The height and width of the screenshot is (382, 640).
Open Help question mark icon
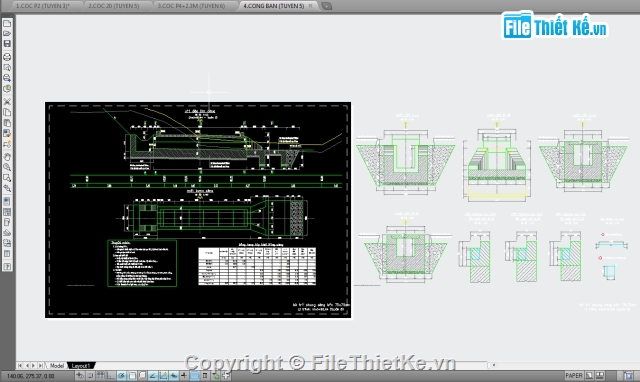tap(7, 267)
